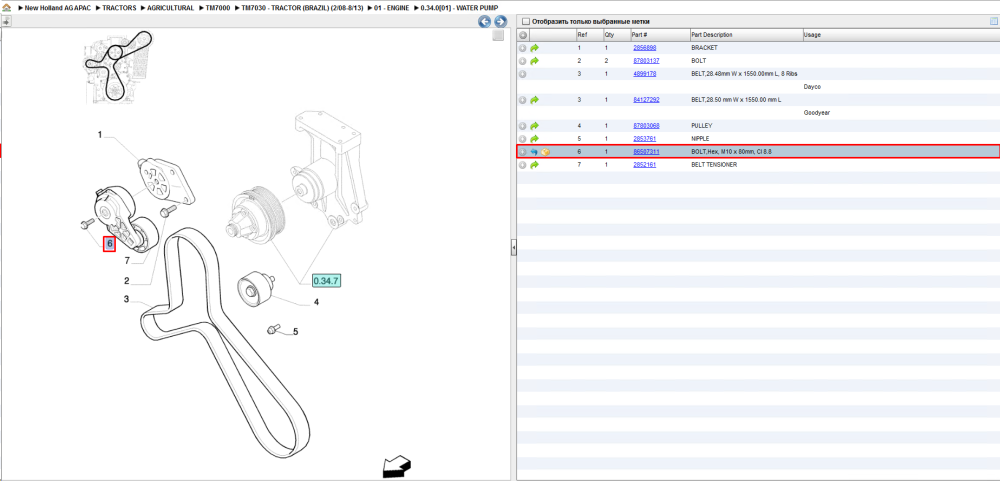Click 'BOLT,Hex, M10 x 80mm, Cl 8.8' description

[x=732, y=152]
